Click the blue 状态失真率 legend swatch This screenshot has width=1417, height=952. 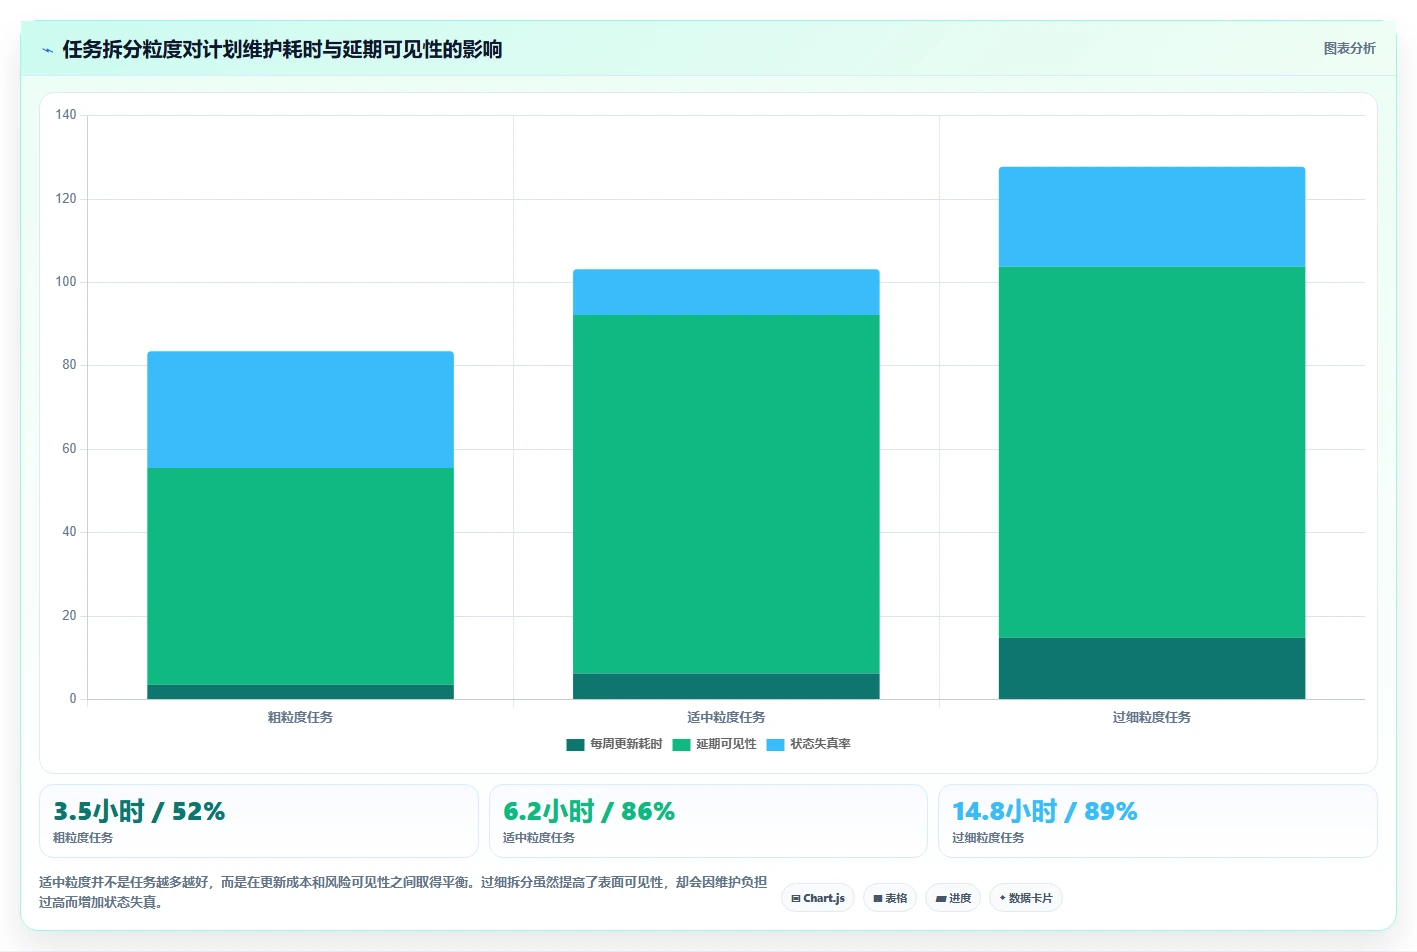point(775,744)
